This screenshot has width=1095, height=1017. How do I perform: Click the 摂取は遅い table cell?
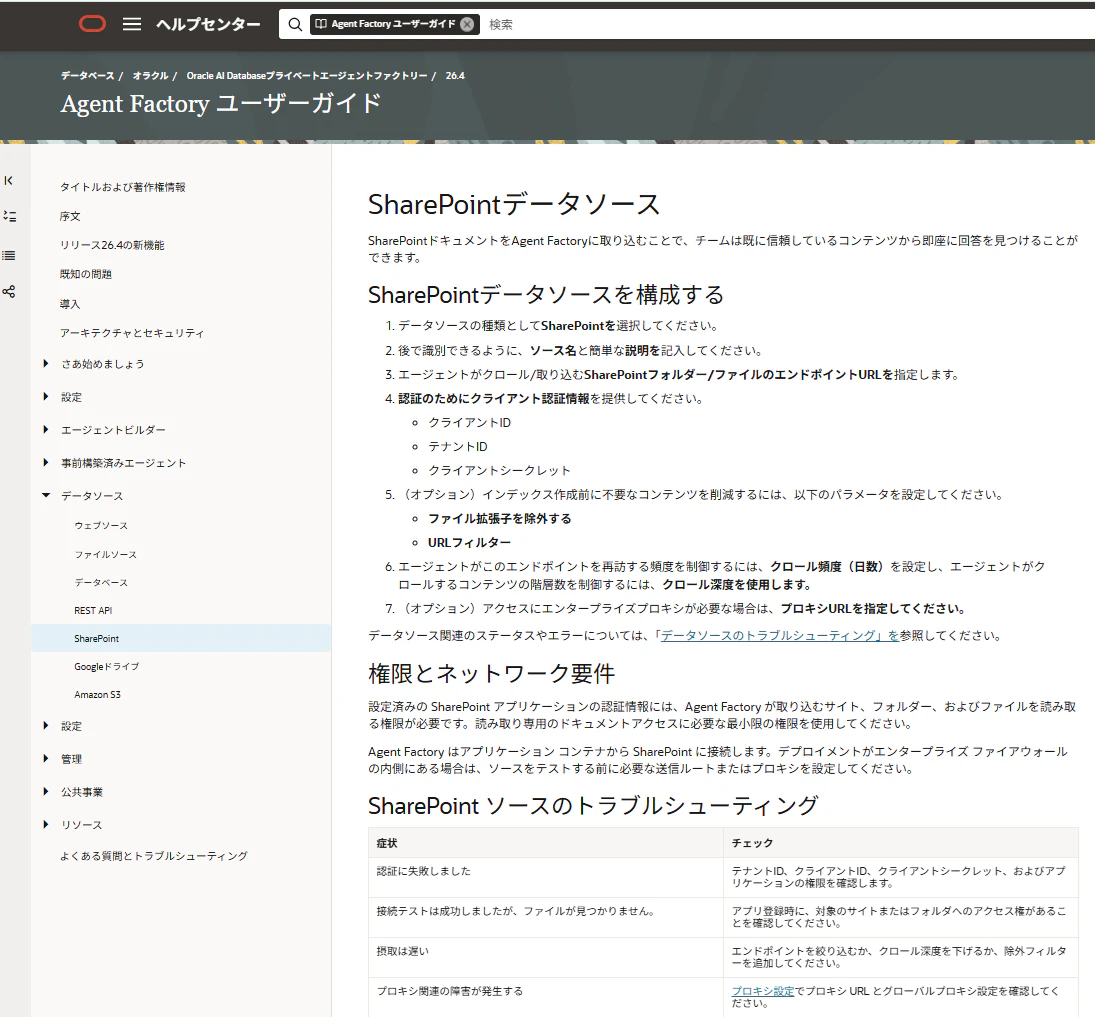pos(545,957)
